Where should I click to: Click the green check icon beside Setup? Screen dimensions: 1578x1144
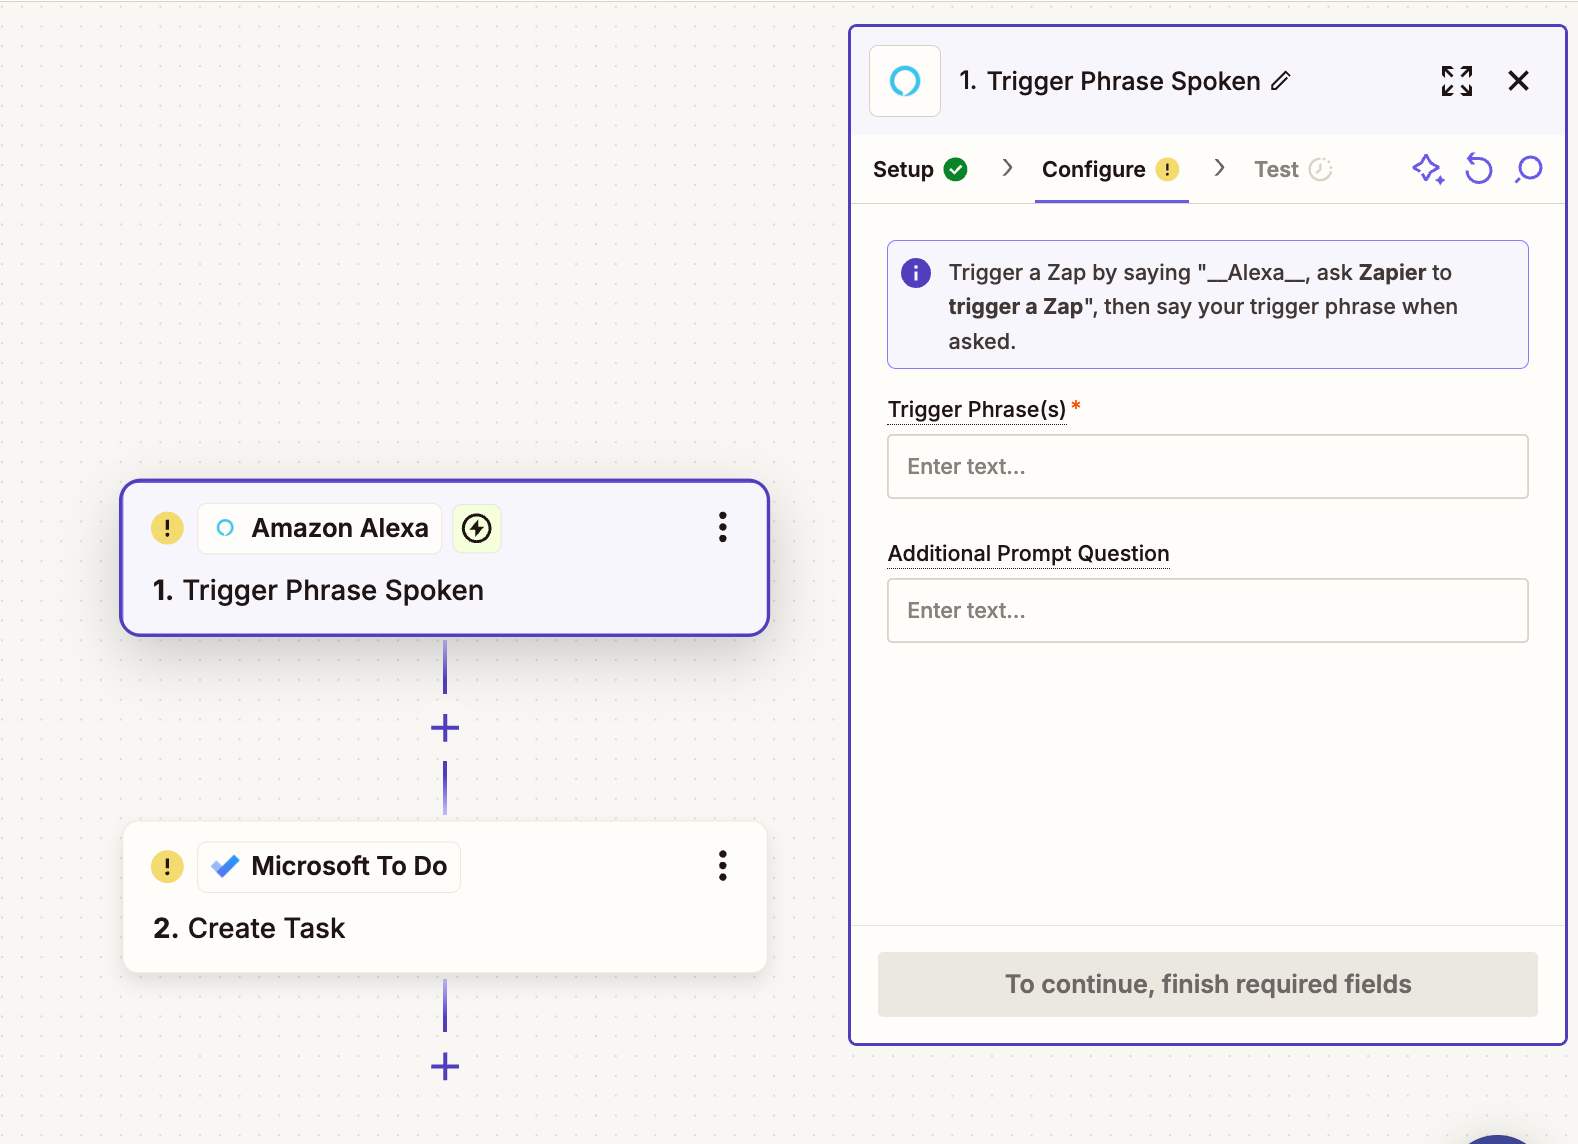[x=956, y=169]
